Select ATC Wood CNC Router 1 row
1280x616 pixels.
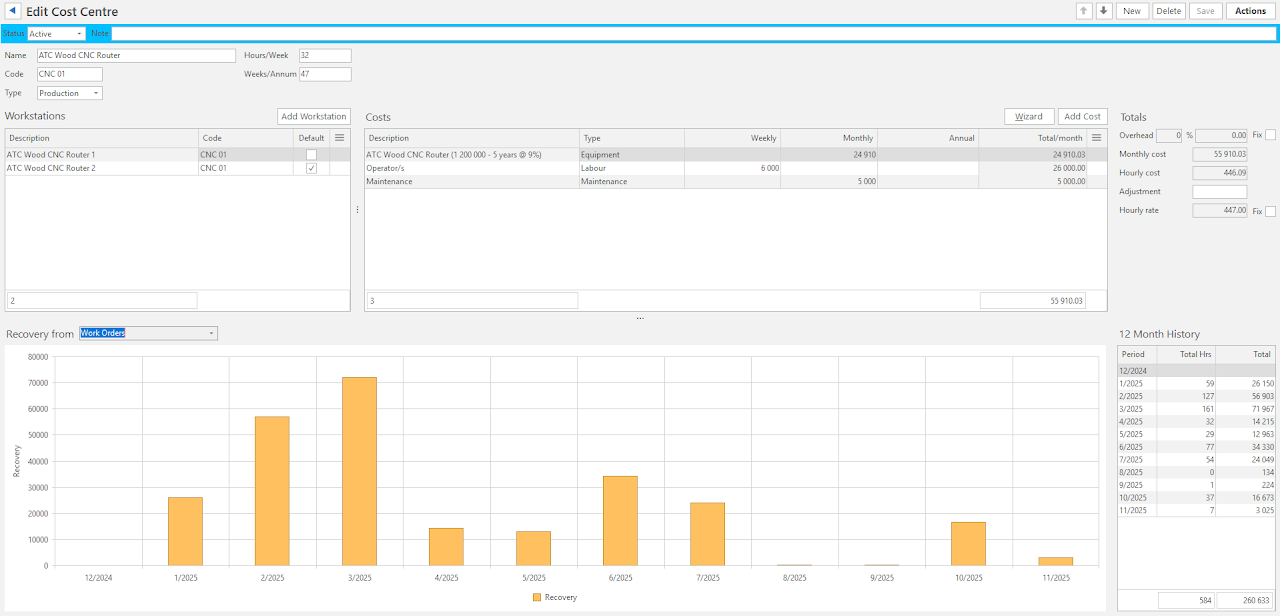[x=178, y=155]
